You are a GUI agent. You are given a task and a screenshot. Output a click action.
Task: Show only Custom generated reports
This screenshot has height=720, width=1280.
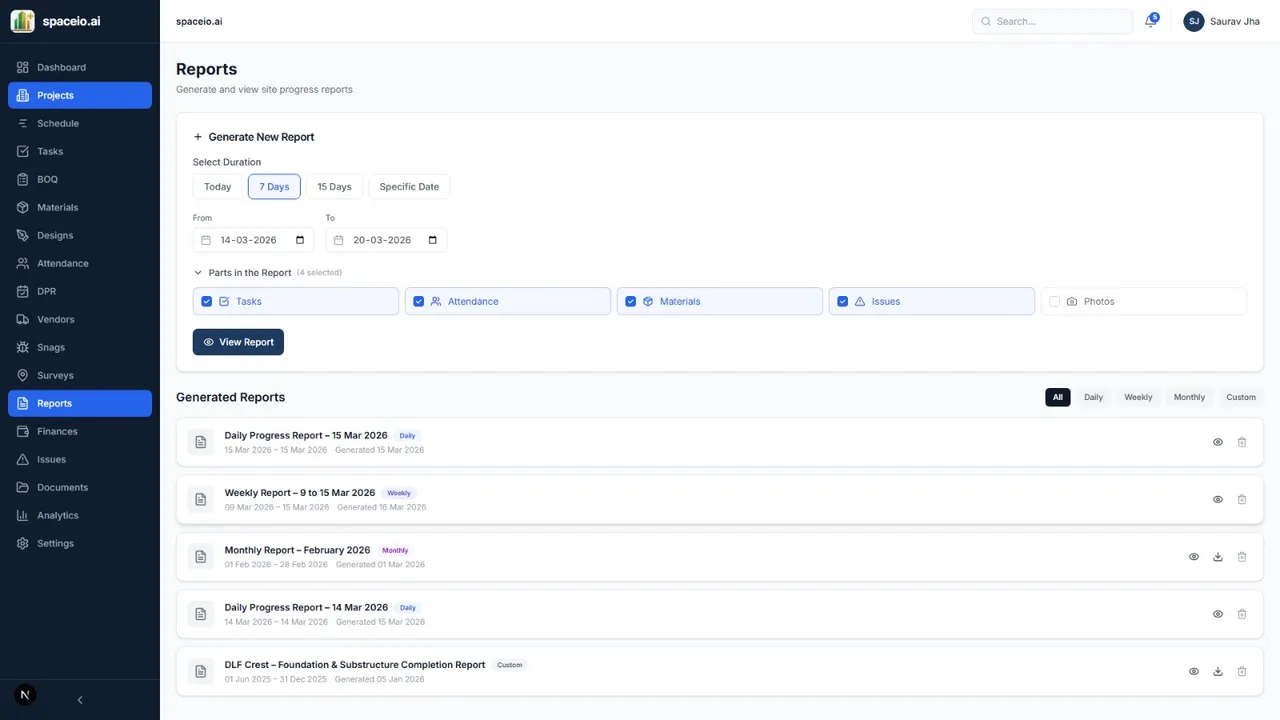pos(1241,397)
